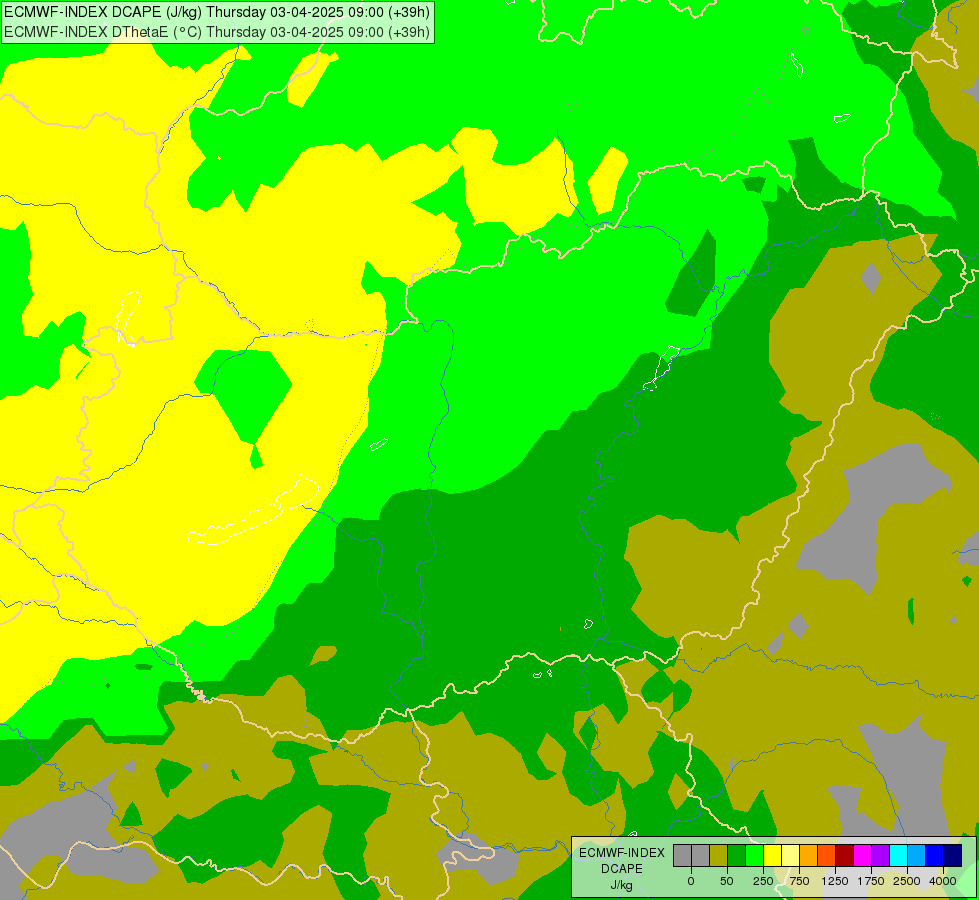Click the legend value '1250'
The width and height of the screenshot is (979, 900).
835,881
